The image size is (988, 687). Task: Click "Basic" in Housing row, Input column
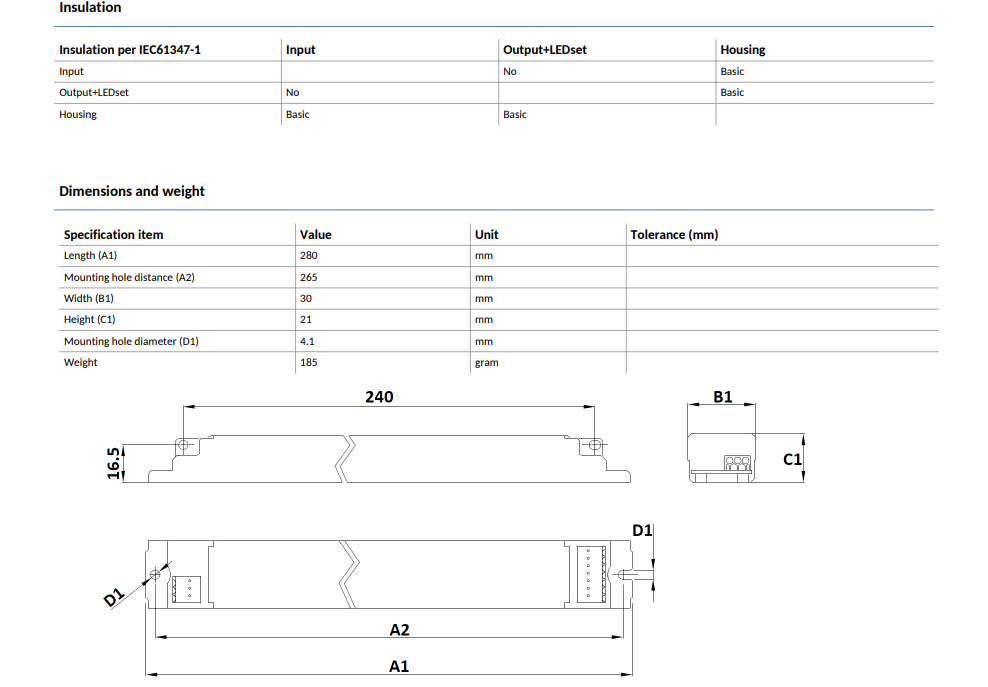[x=297, y=115]
